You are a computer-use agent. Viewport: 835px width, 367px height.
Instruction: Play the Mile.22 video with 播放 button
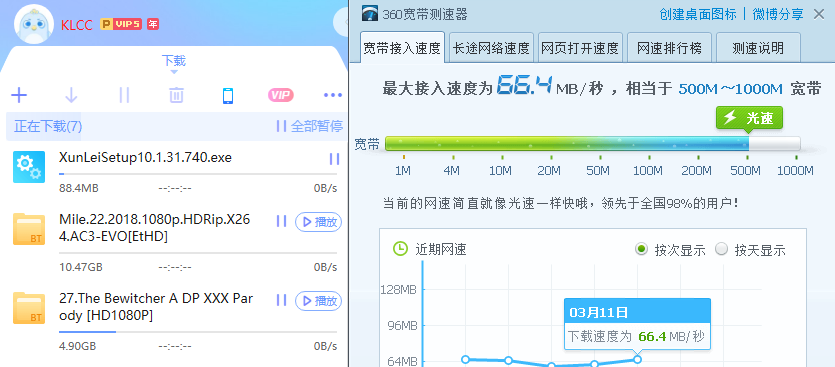pos(318,222)
